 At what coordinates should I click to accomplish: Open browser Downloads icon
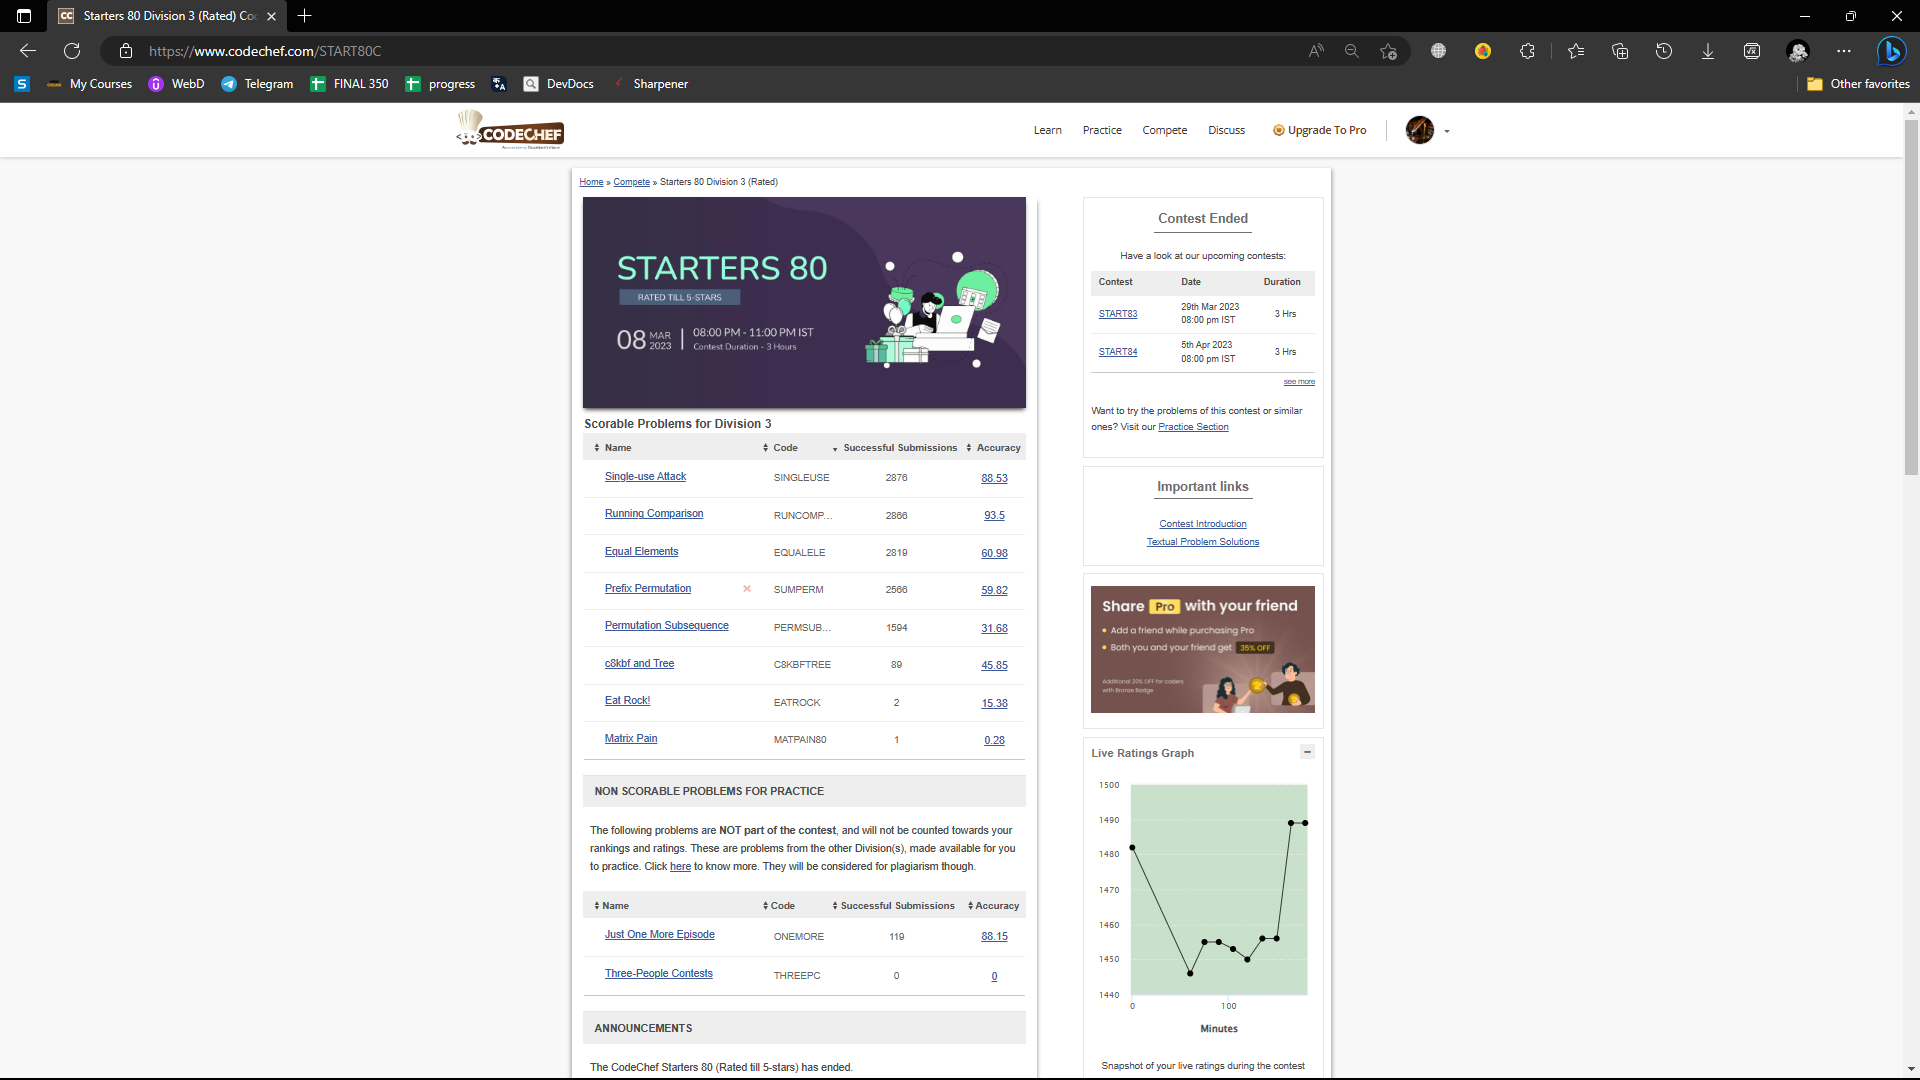1708,51
